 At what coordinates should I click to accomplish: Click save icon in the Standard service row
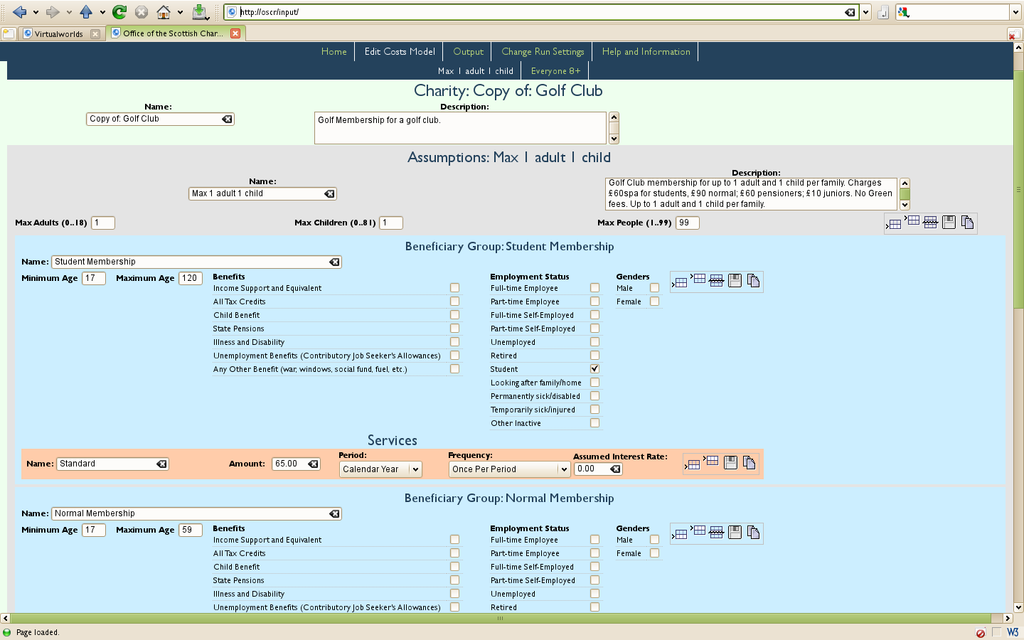pos(731,463)
